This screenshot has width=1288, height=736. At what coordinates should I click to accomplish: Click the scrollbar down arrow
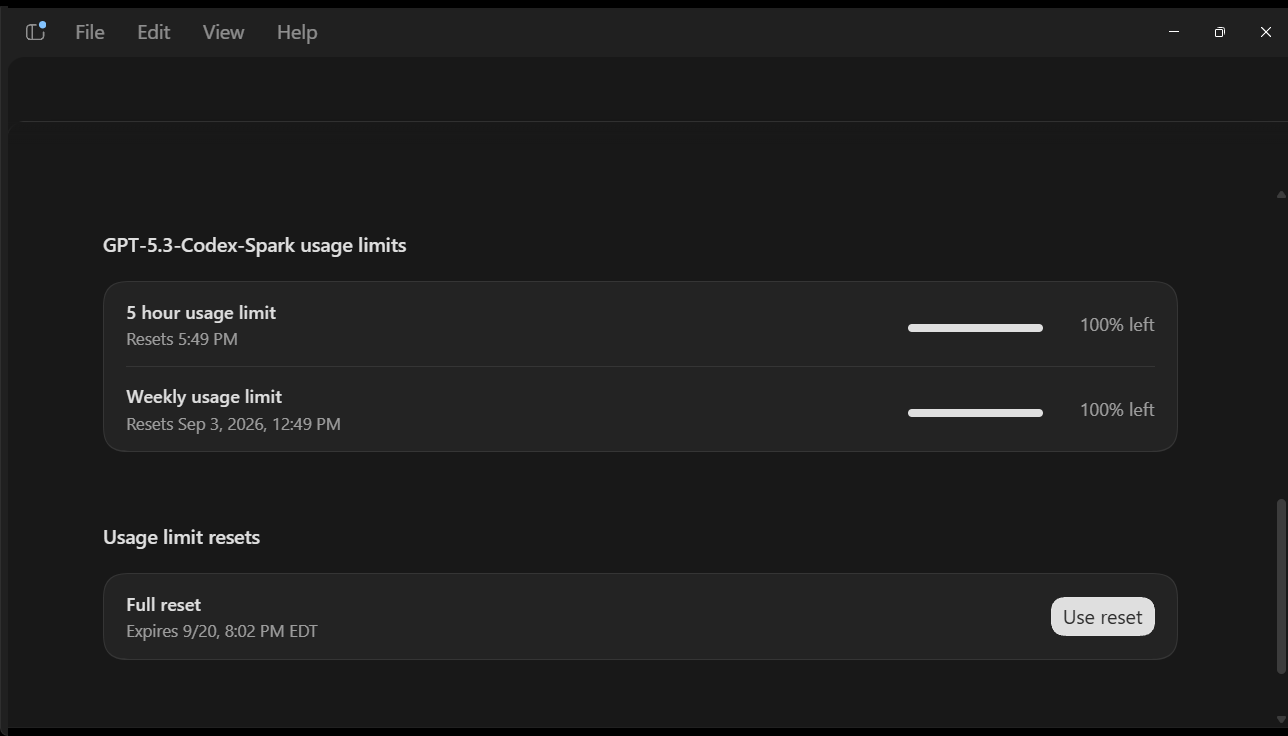point(1281,719)
